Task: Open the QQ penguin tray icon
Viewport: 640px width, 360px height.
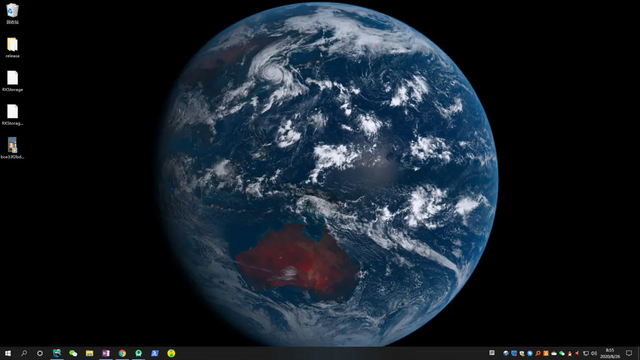Action: coord(570,353)
